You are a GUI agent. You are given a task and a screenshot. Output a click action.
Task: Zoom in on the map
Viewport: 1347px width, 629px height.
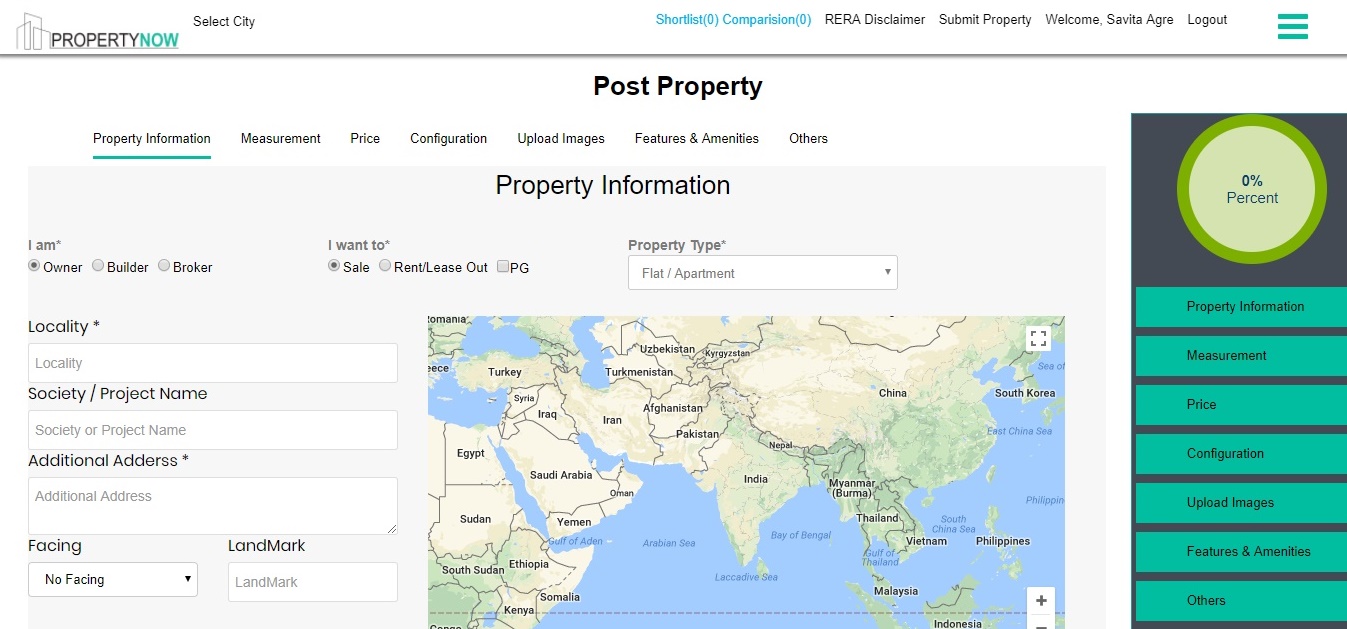(x=1041, y=600)
